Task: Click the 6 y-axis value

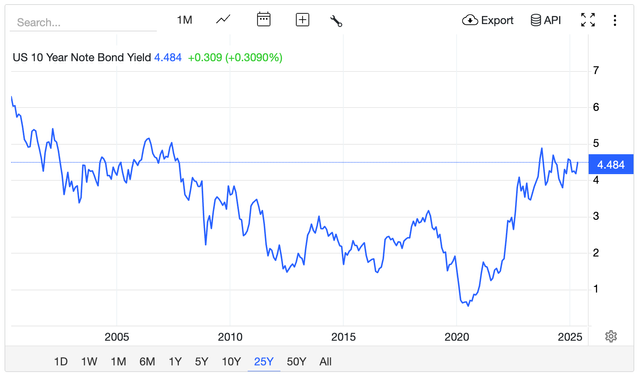Action: click(596, 107)
